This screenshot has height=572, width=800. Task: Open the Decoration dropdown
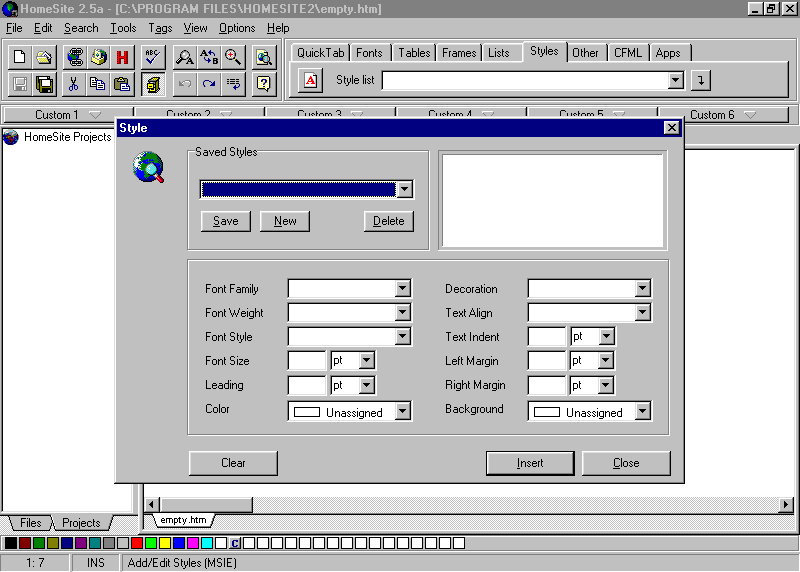coord(642,288)
